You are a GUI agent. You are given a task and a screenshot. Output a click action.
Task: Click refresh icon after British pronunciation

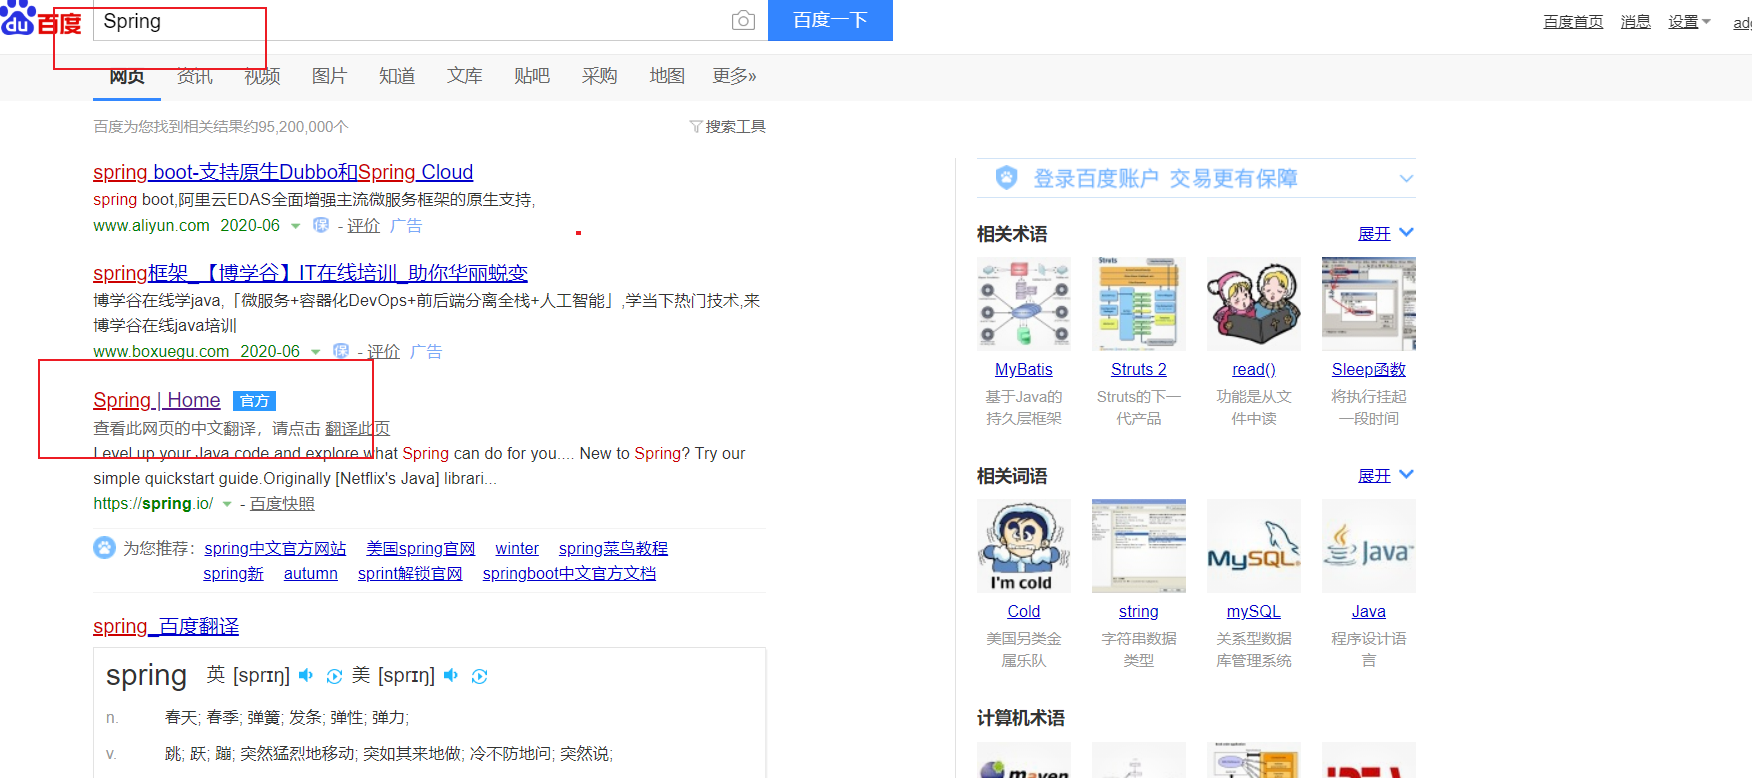(x=334, y=676)
